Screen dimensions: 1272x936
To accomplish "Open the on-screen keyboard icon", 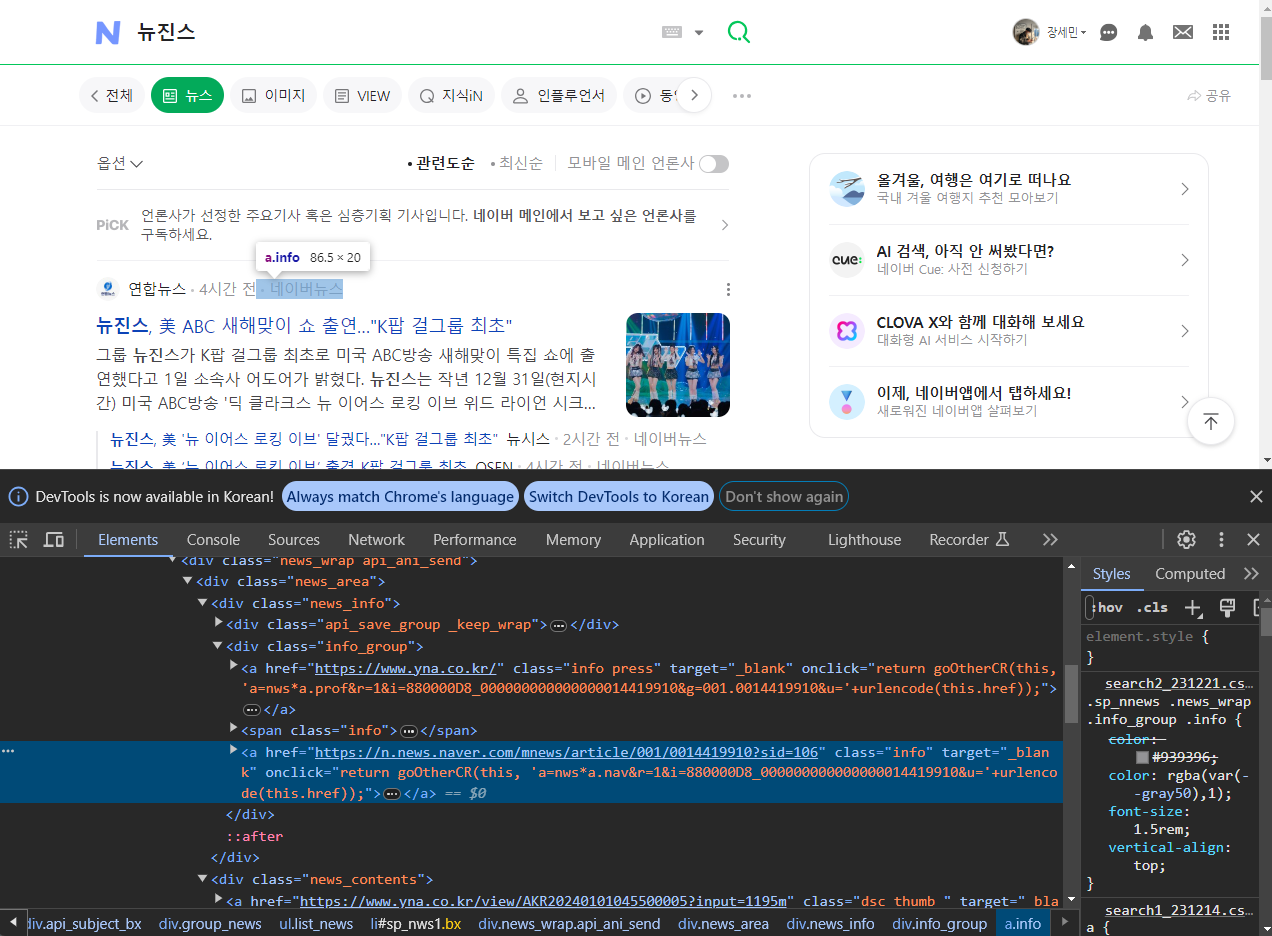I will pyautogui.click(x=672, y=32).
